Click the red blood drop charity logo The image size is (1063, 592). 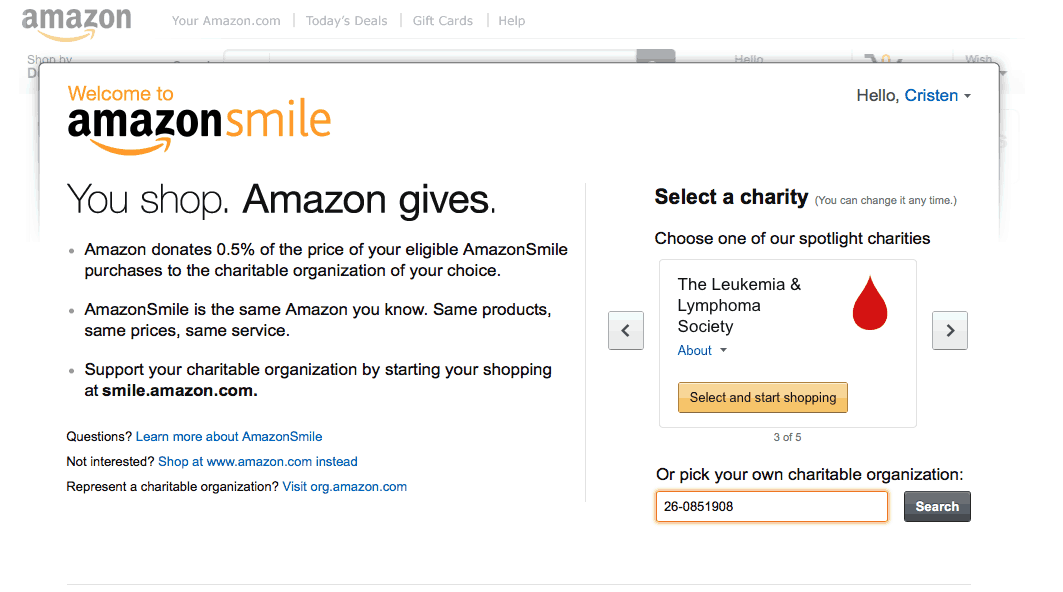870,302
